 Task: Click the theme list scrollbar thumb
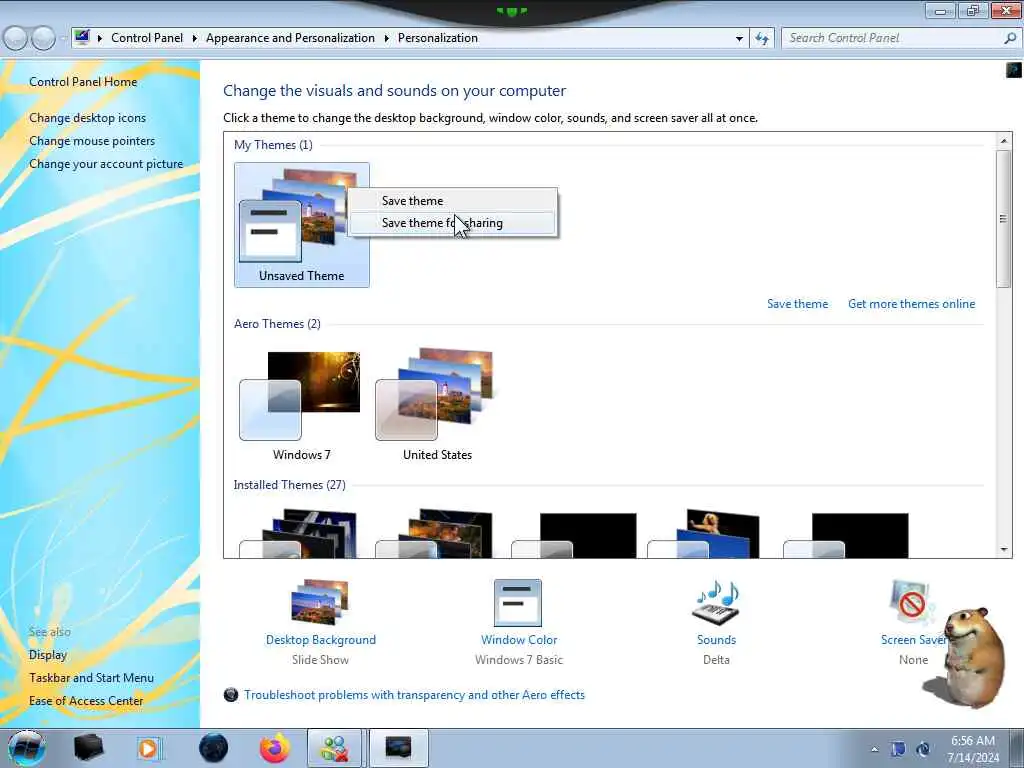coord(1004,218)
